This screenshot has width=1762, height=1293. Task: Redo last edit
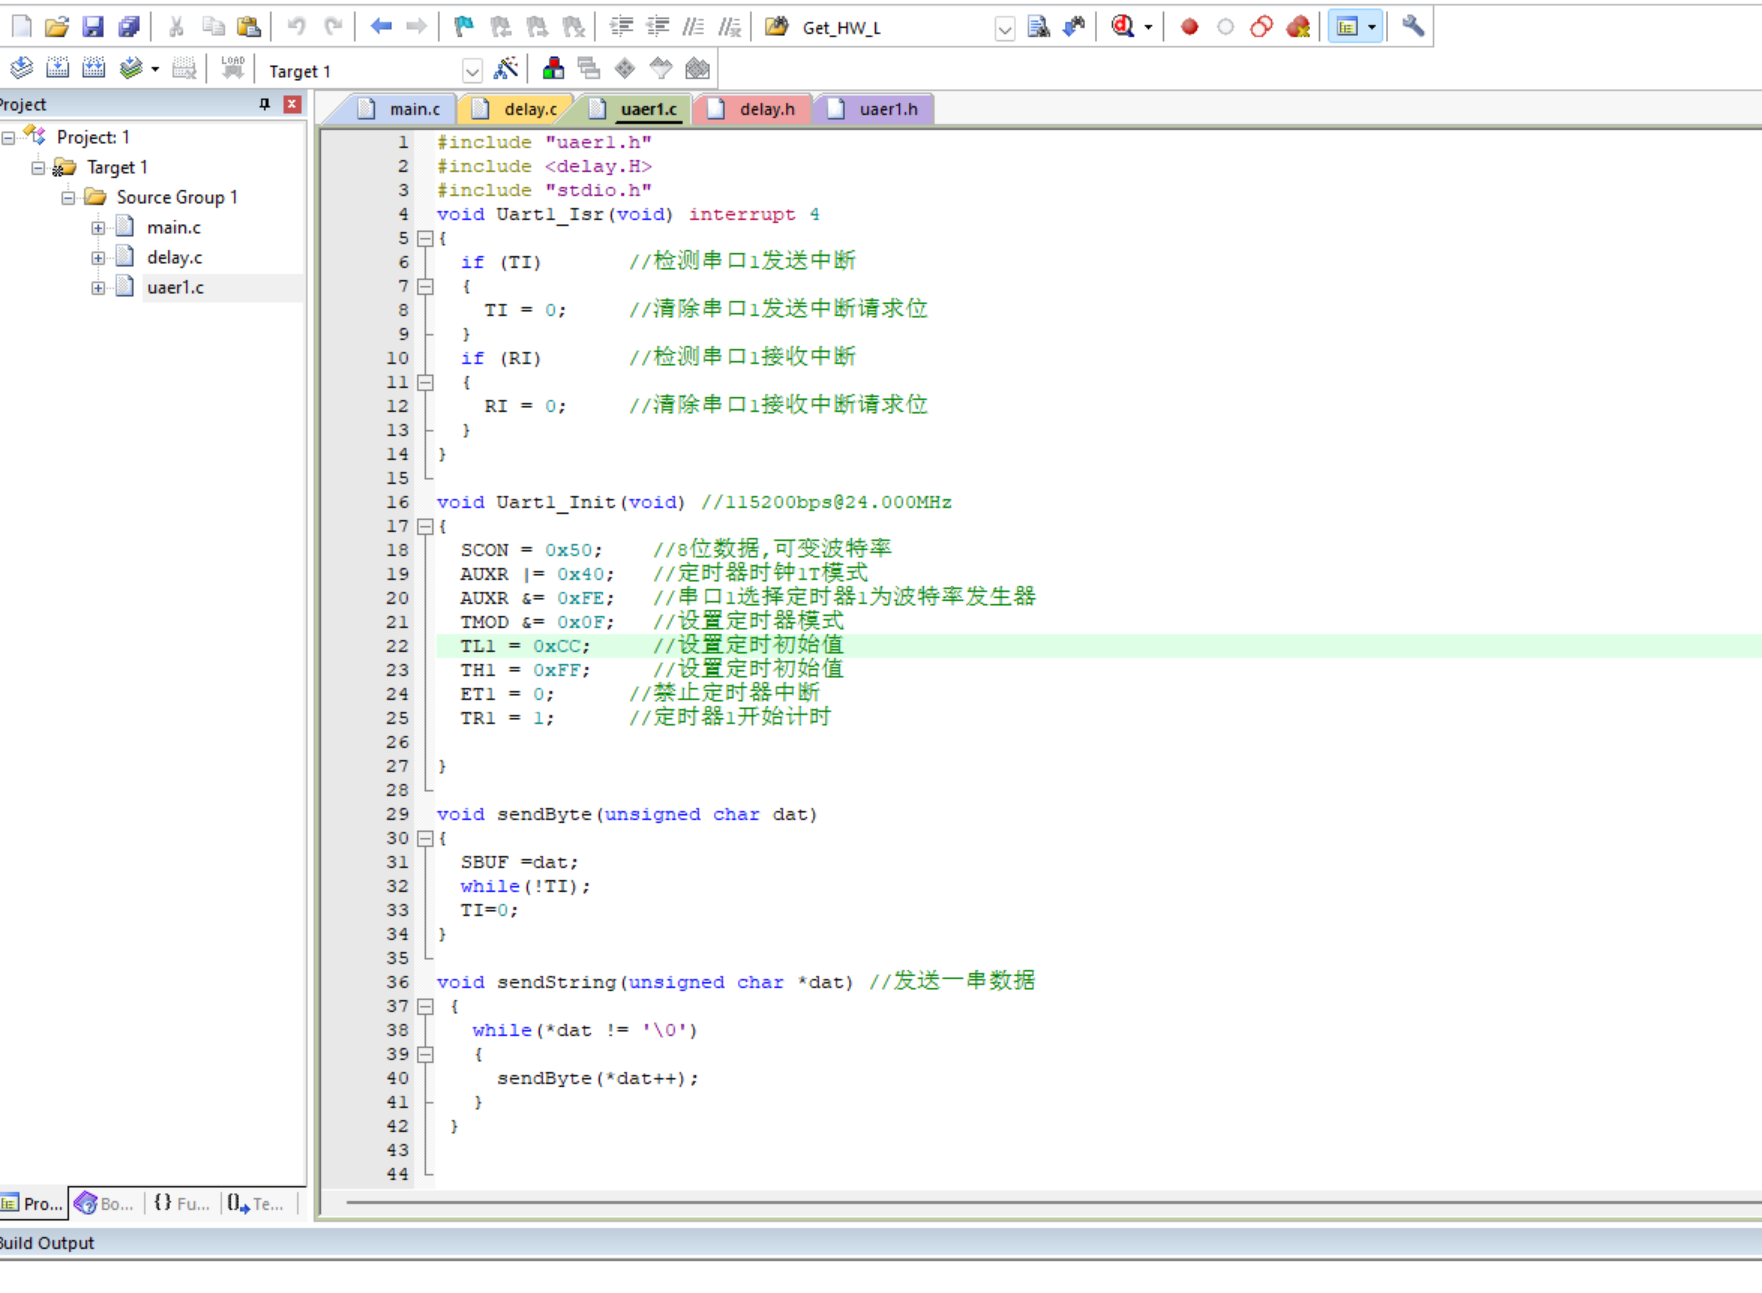click(333, 27)
